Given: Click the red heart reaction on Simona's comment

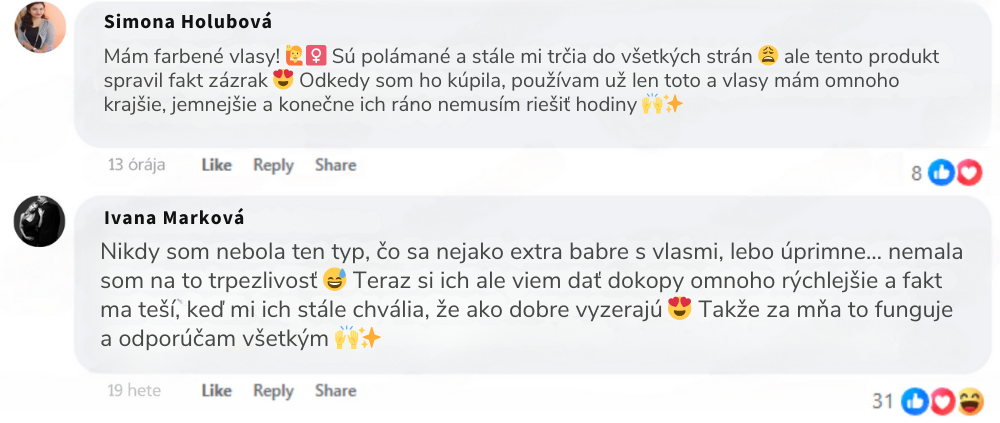Looking at the screenshot, I should coord(968,173).
